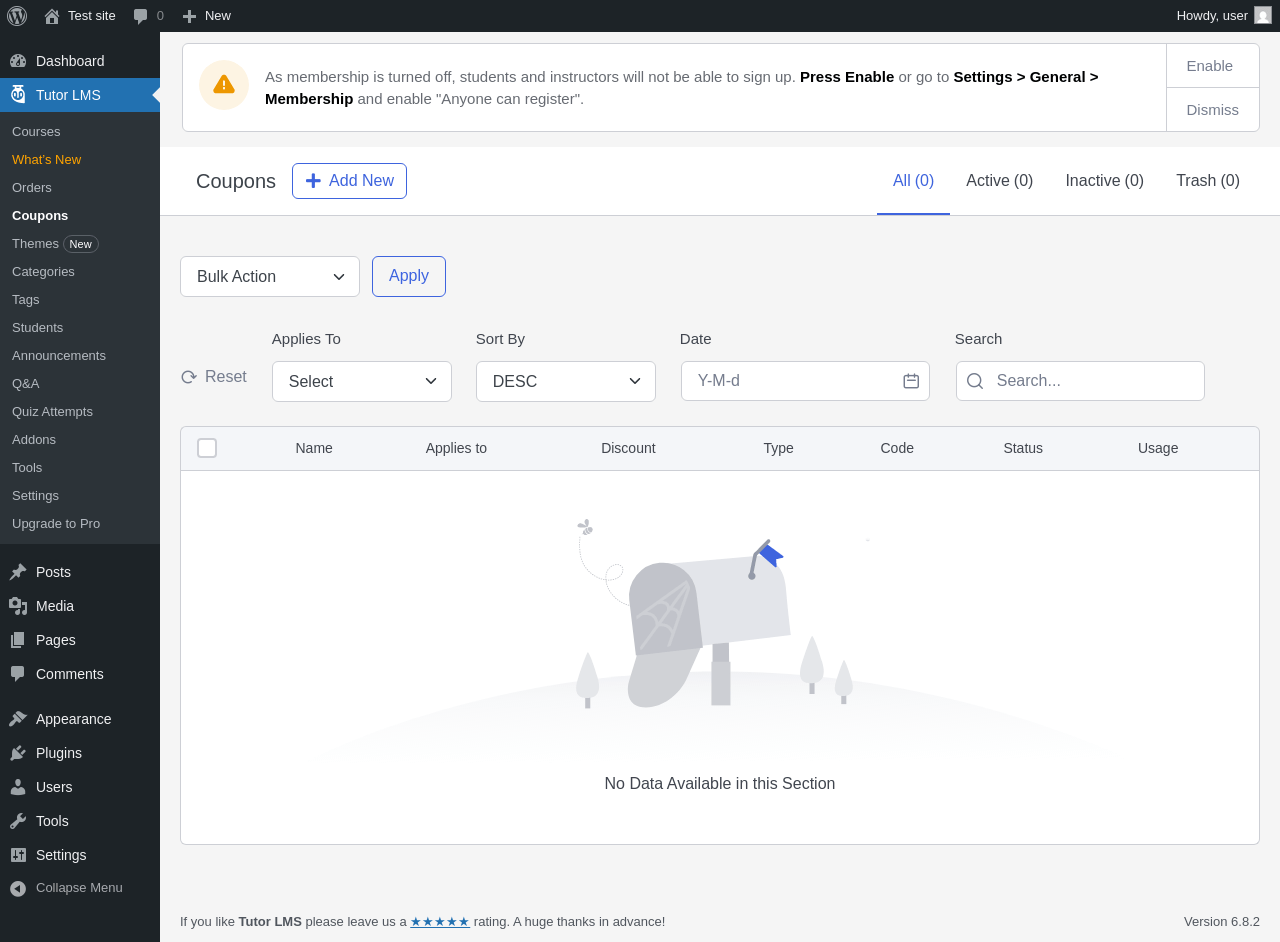1280x942 pixels.
Task: Click No Data Available in this Section text
Action: [x=720, y=784]
